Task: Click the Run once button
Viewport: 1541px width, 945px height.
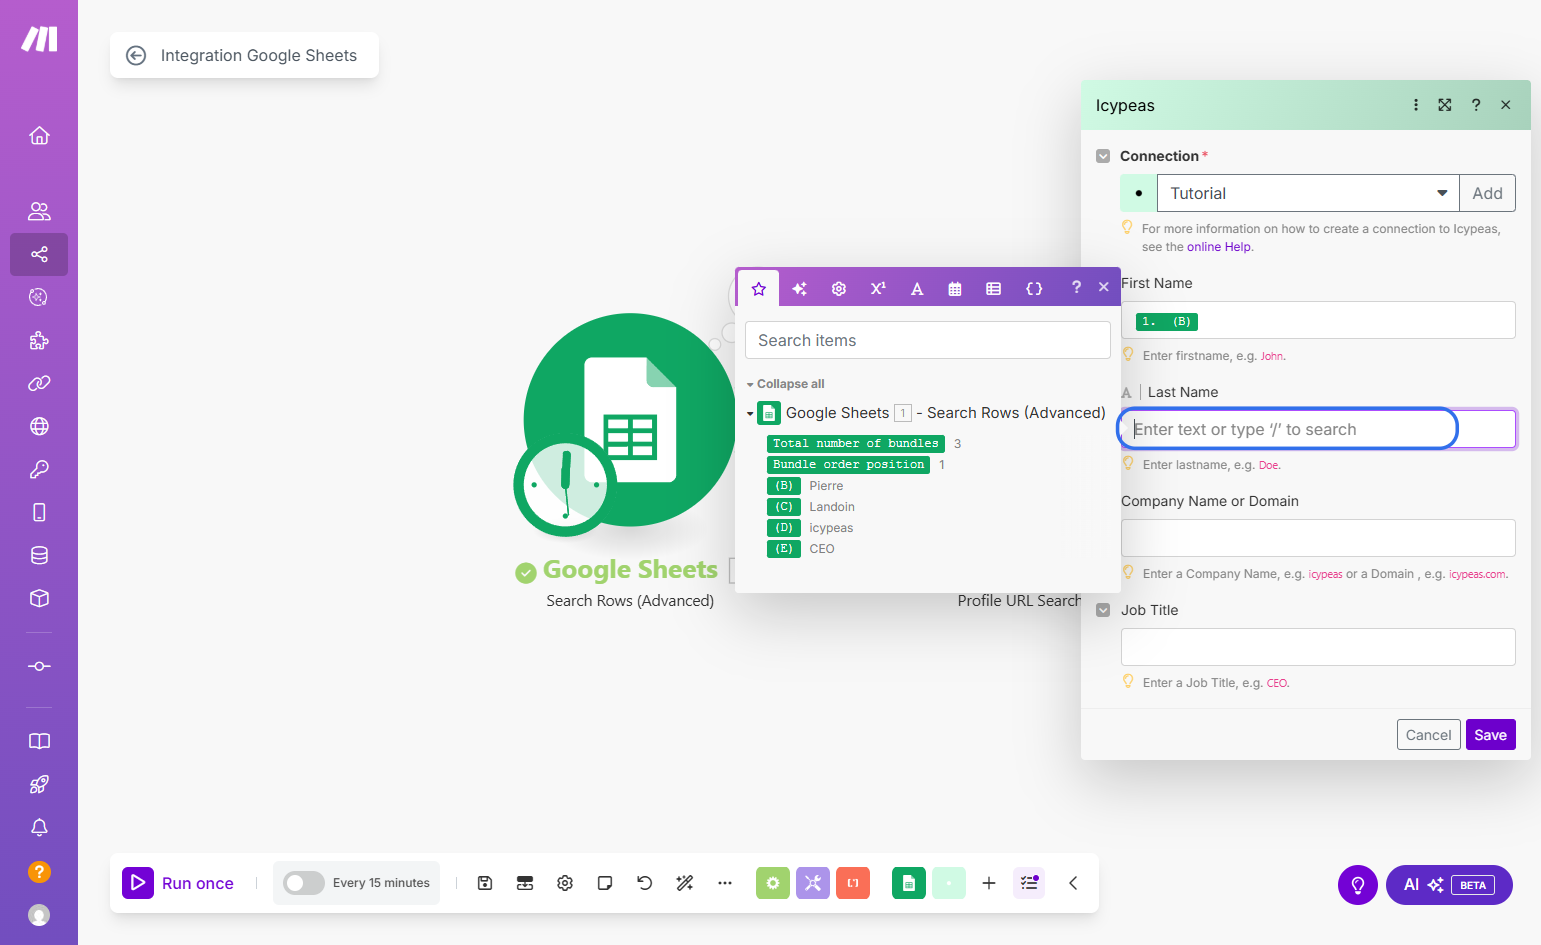Action: 179,883
